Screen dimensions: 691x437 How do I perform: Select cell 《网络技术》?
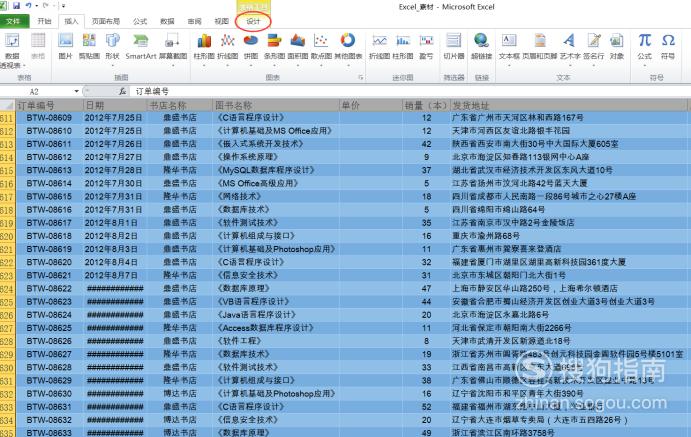(x=275, y=196)
